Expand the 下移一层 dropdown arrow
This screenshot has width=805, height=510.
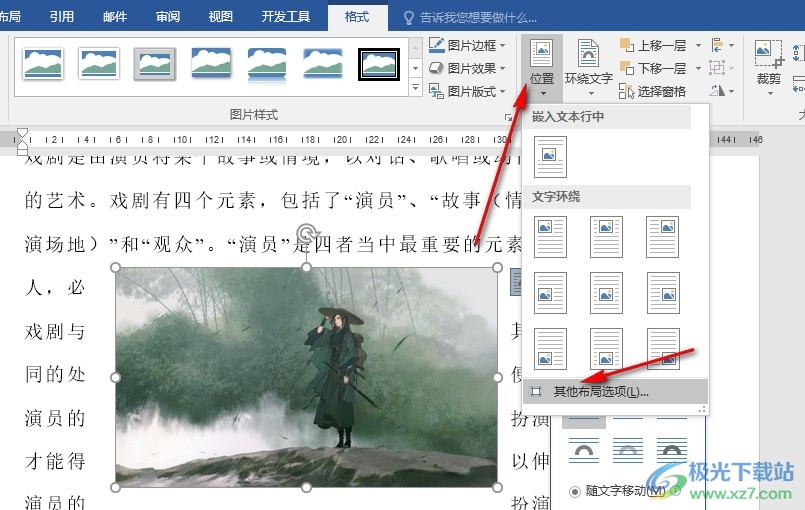698,68
